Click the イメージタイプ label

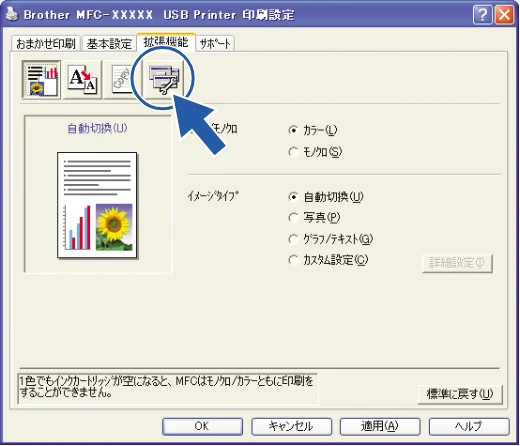pos(213,196)
